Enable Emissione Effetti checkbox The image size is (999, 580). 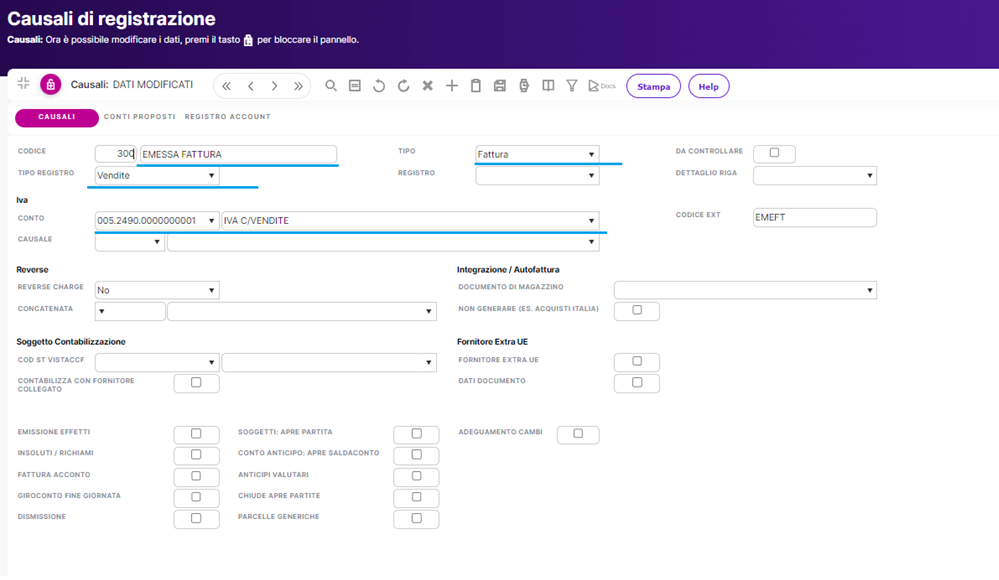[x=196, y=433]
